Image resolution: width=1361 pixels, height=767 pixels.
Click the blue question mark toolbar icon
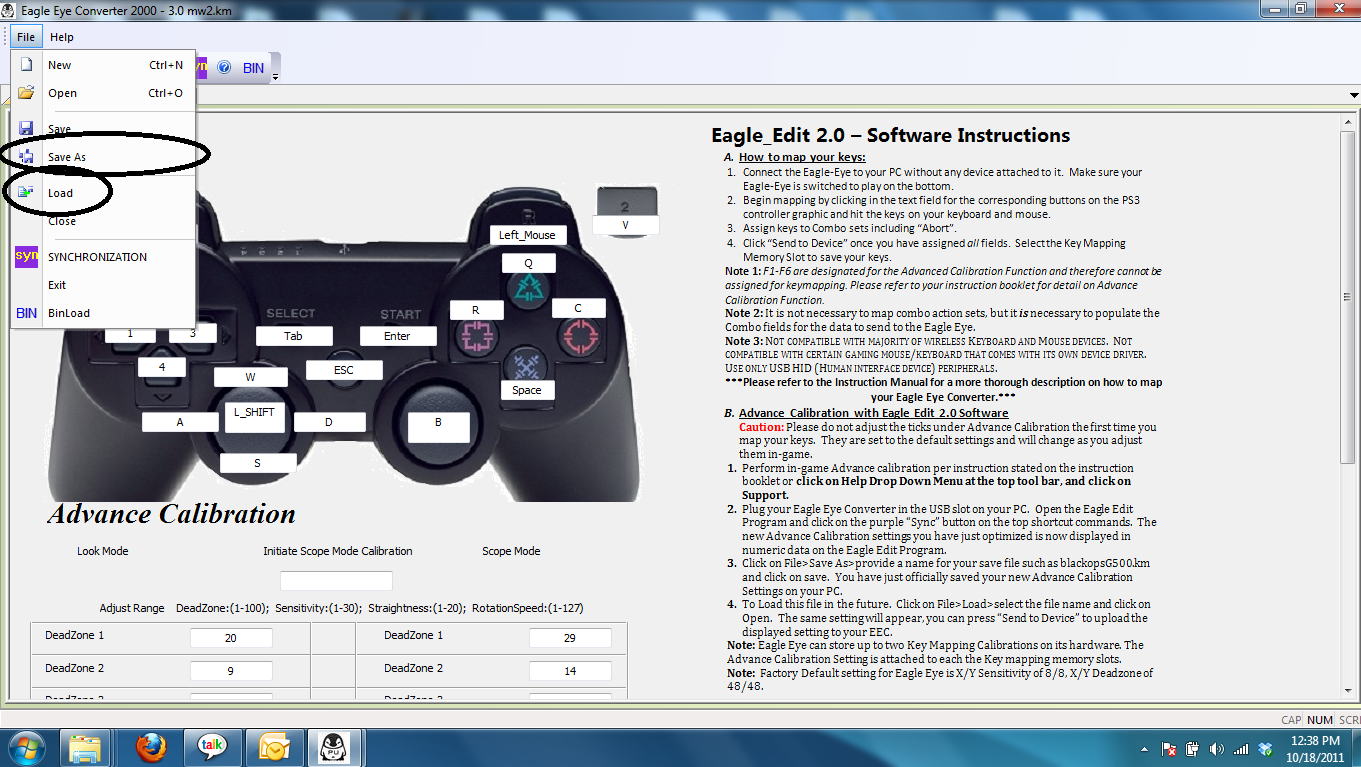[224, 68]
